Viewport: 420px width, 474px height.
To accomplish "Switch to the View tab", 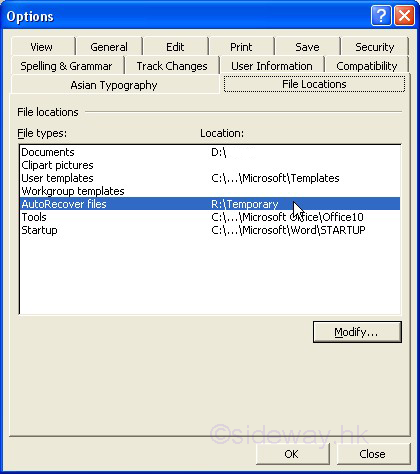I will (x=42, y=47).
